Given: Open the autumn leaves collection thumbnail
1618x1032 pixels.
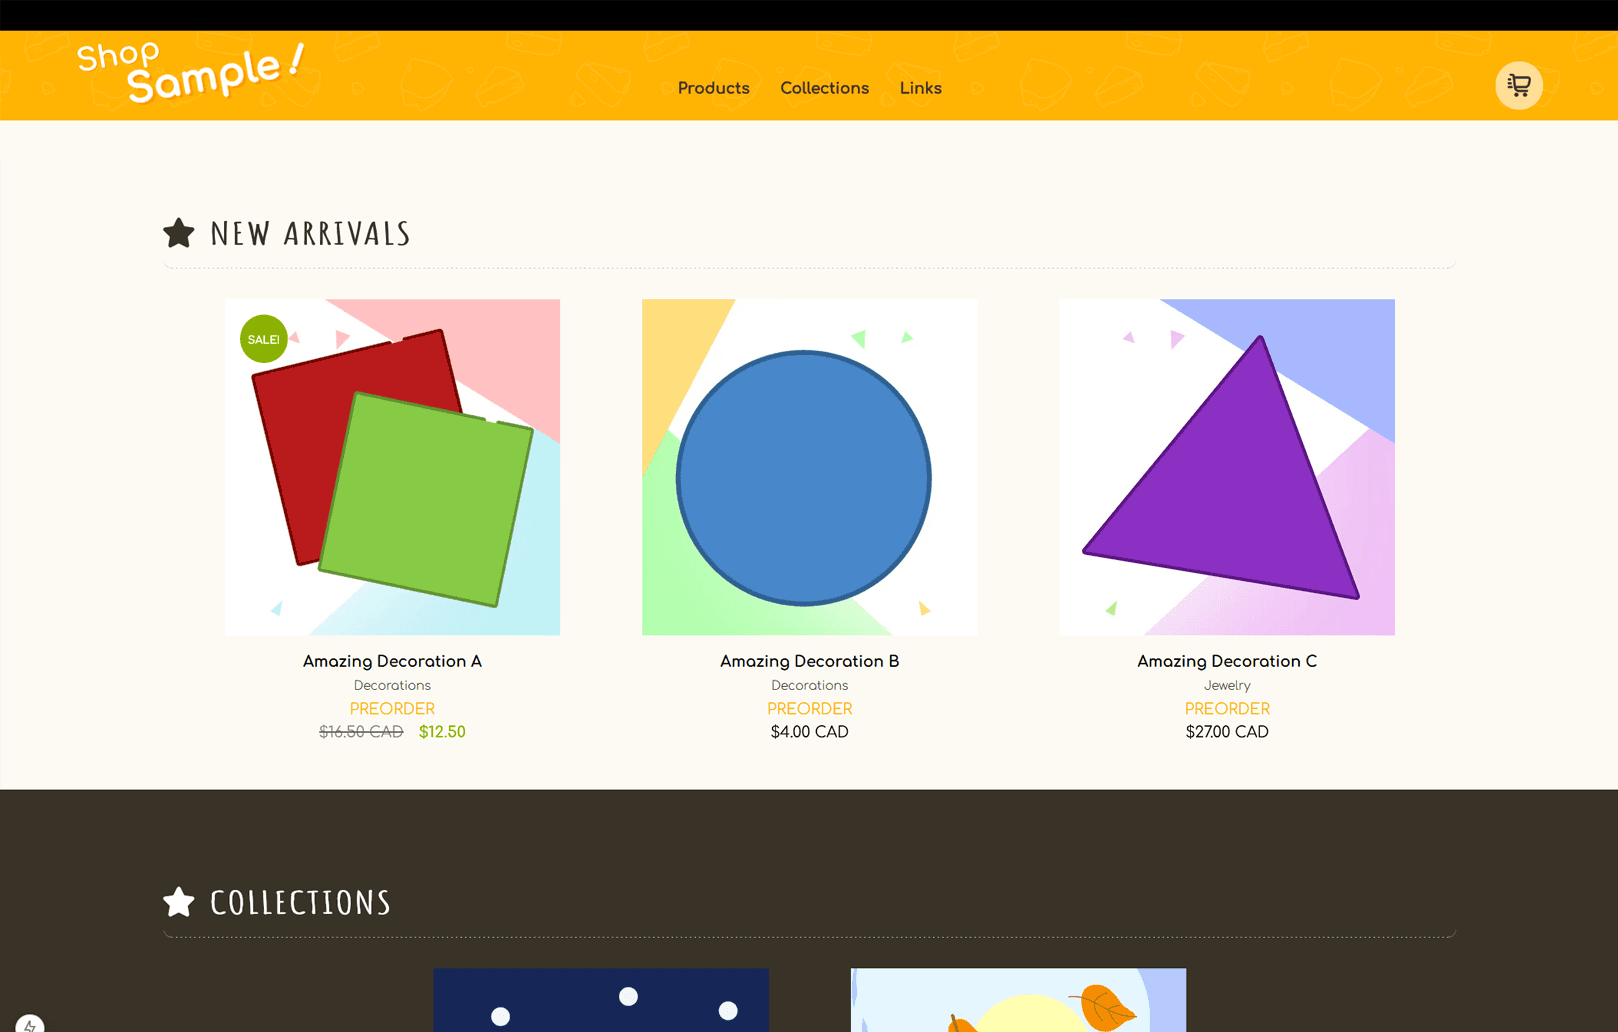Looking at the screenshot, I should [x=1018, y=1000].
